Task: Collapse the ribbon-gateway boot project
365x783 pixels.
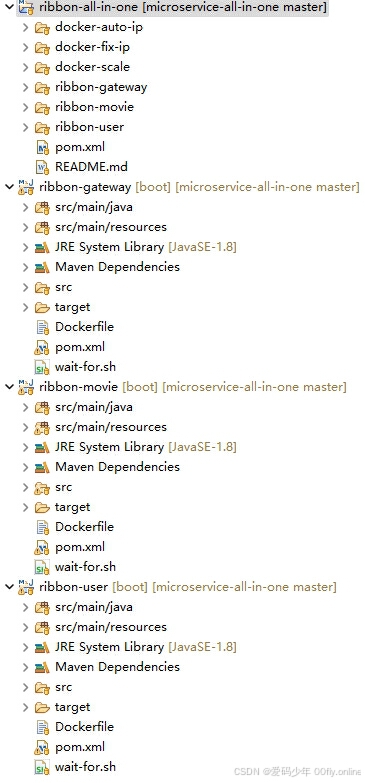Action: (9, 187)
